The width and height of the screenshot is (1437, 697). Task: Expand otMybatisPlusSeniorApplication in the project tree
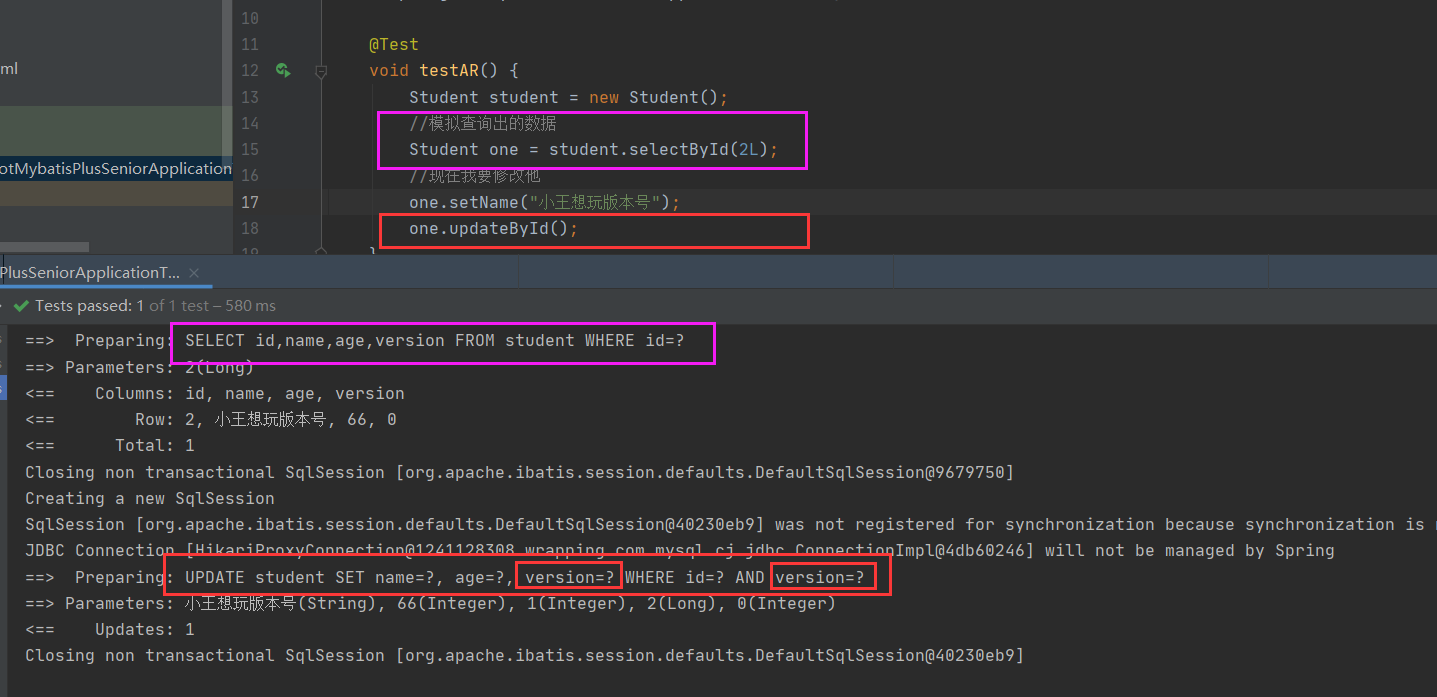(115, 168)
